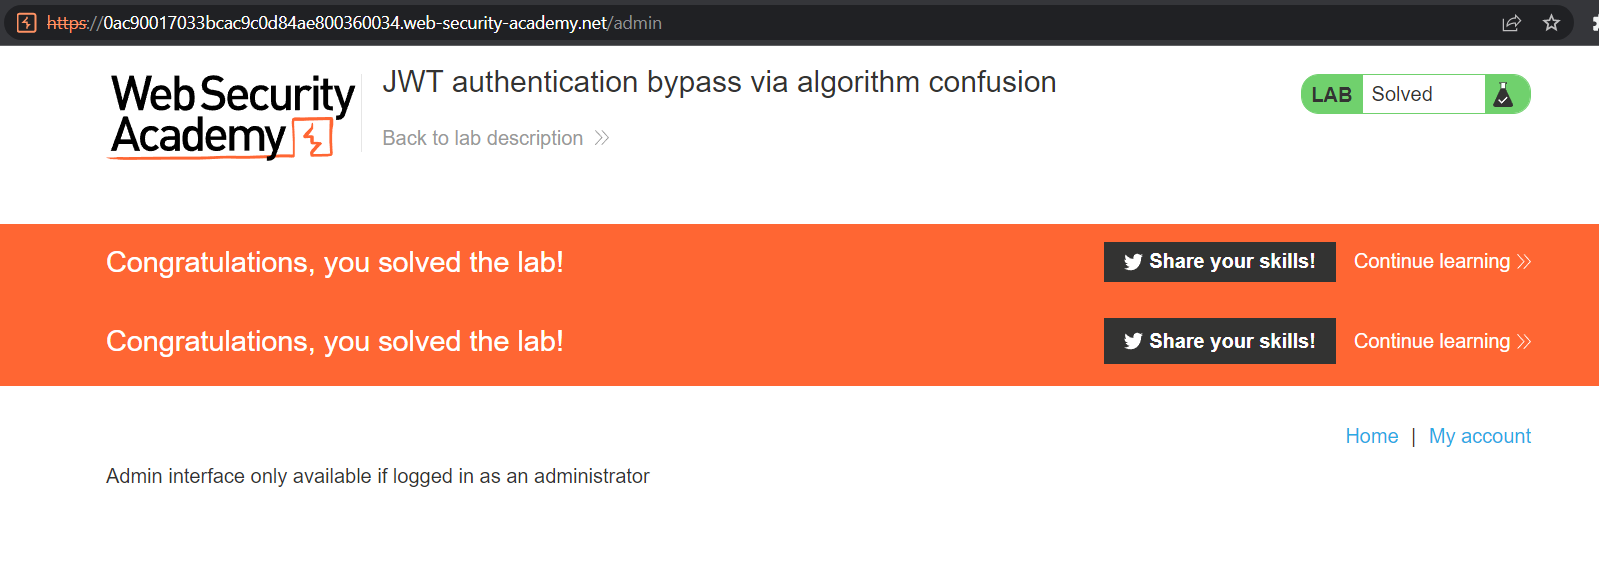Click double chevron after Back to lab description
Viewport: 1599px width, 563px height.
click(x=602, y=138)
